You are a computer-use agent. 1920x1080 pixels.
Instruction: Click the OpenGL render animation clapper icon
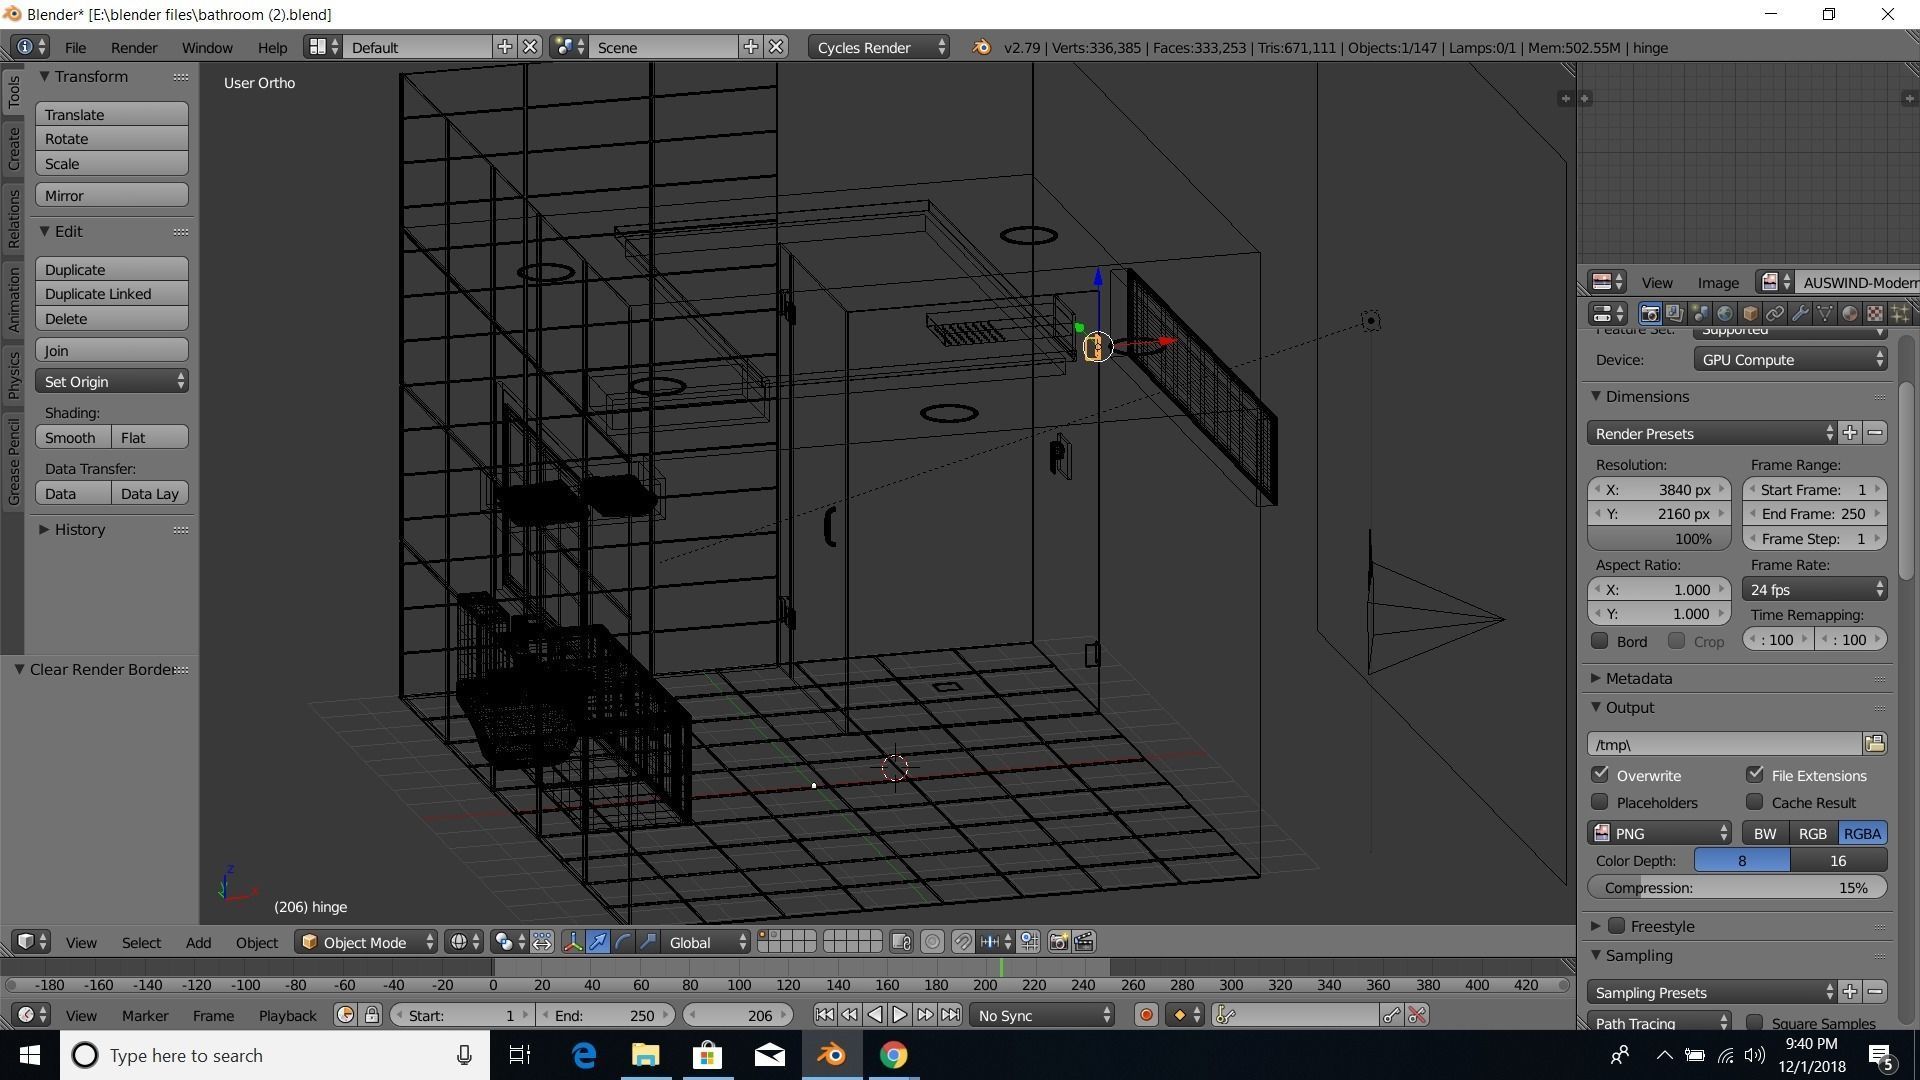(x=1084, y=942)
